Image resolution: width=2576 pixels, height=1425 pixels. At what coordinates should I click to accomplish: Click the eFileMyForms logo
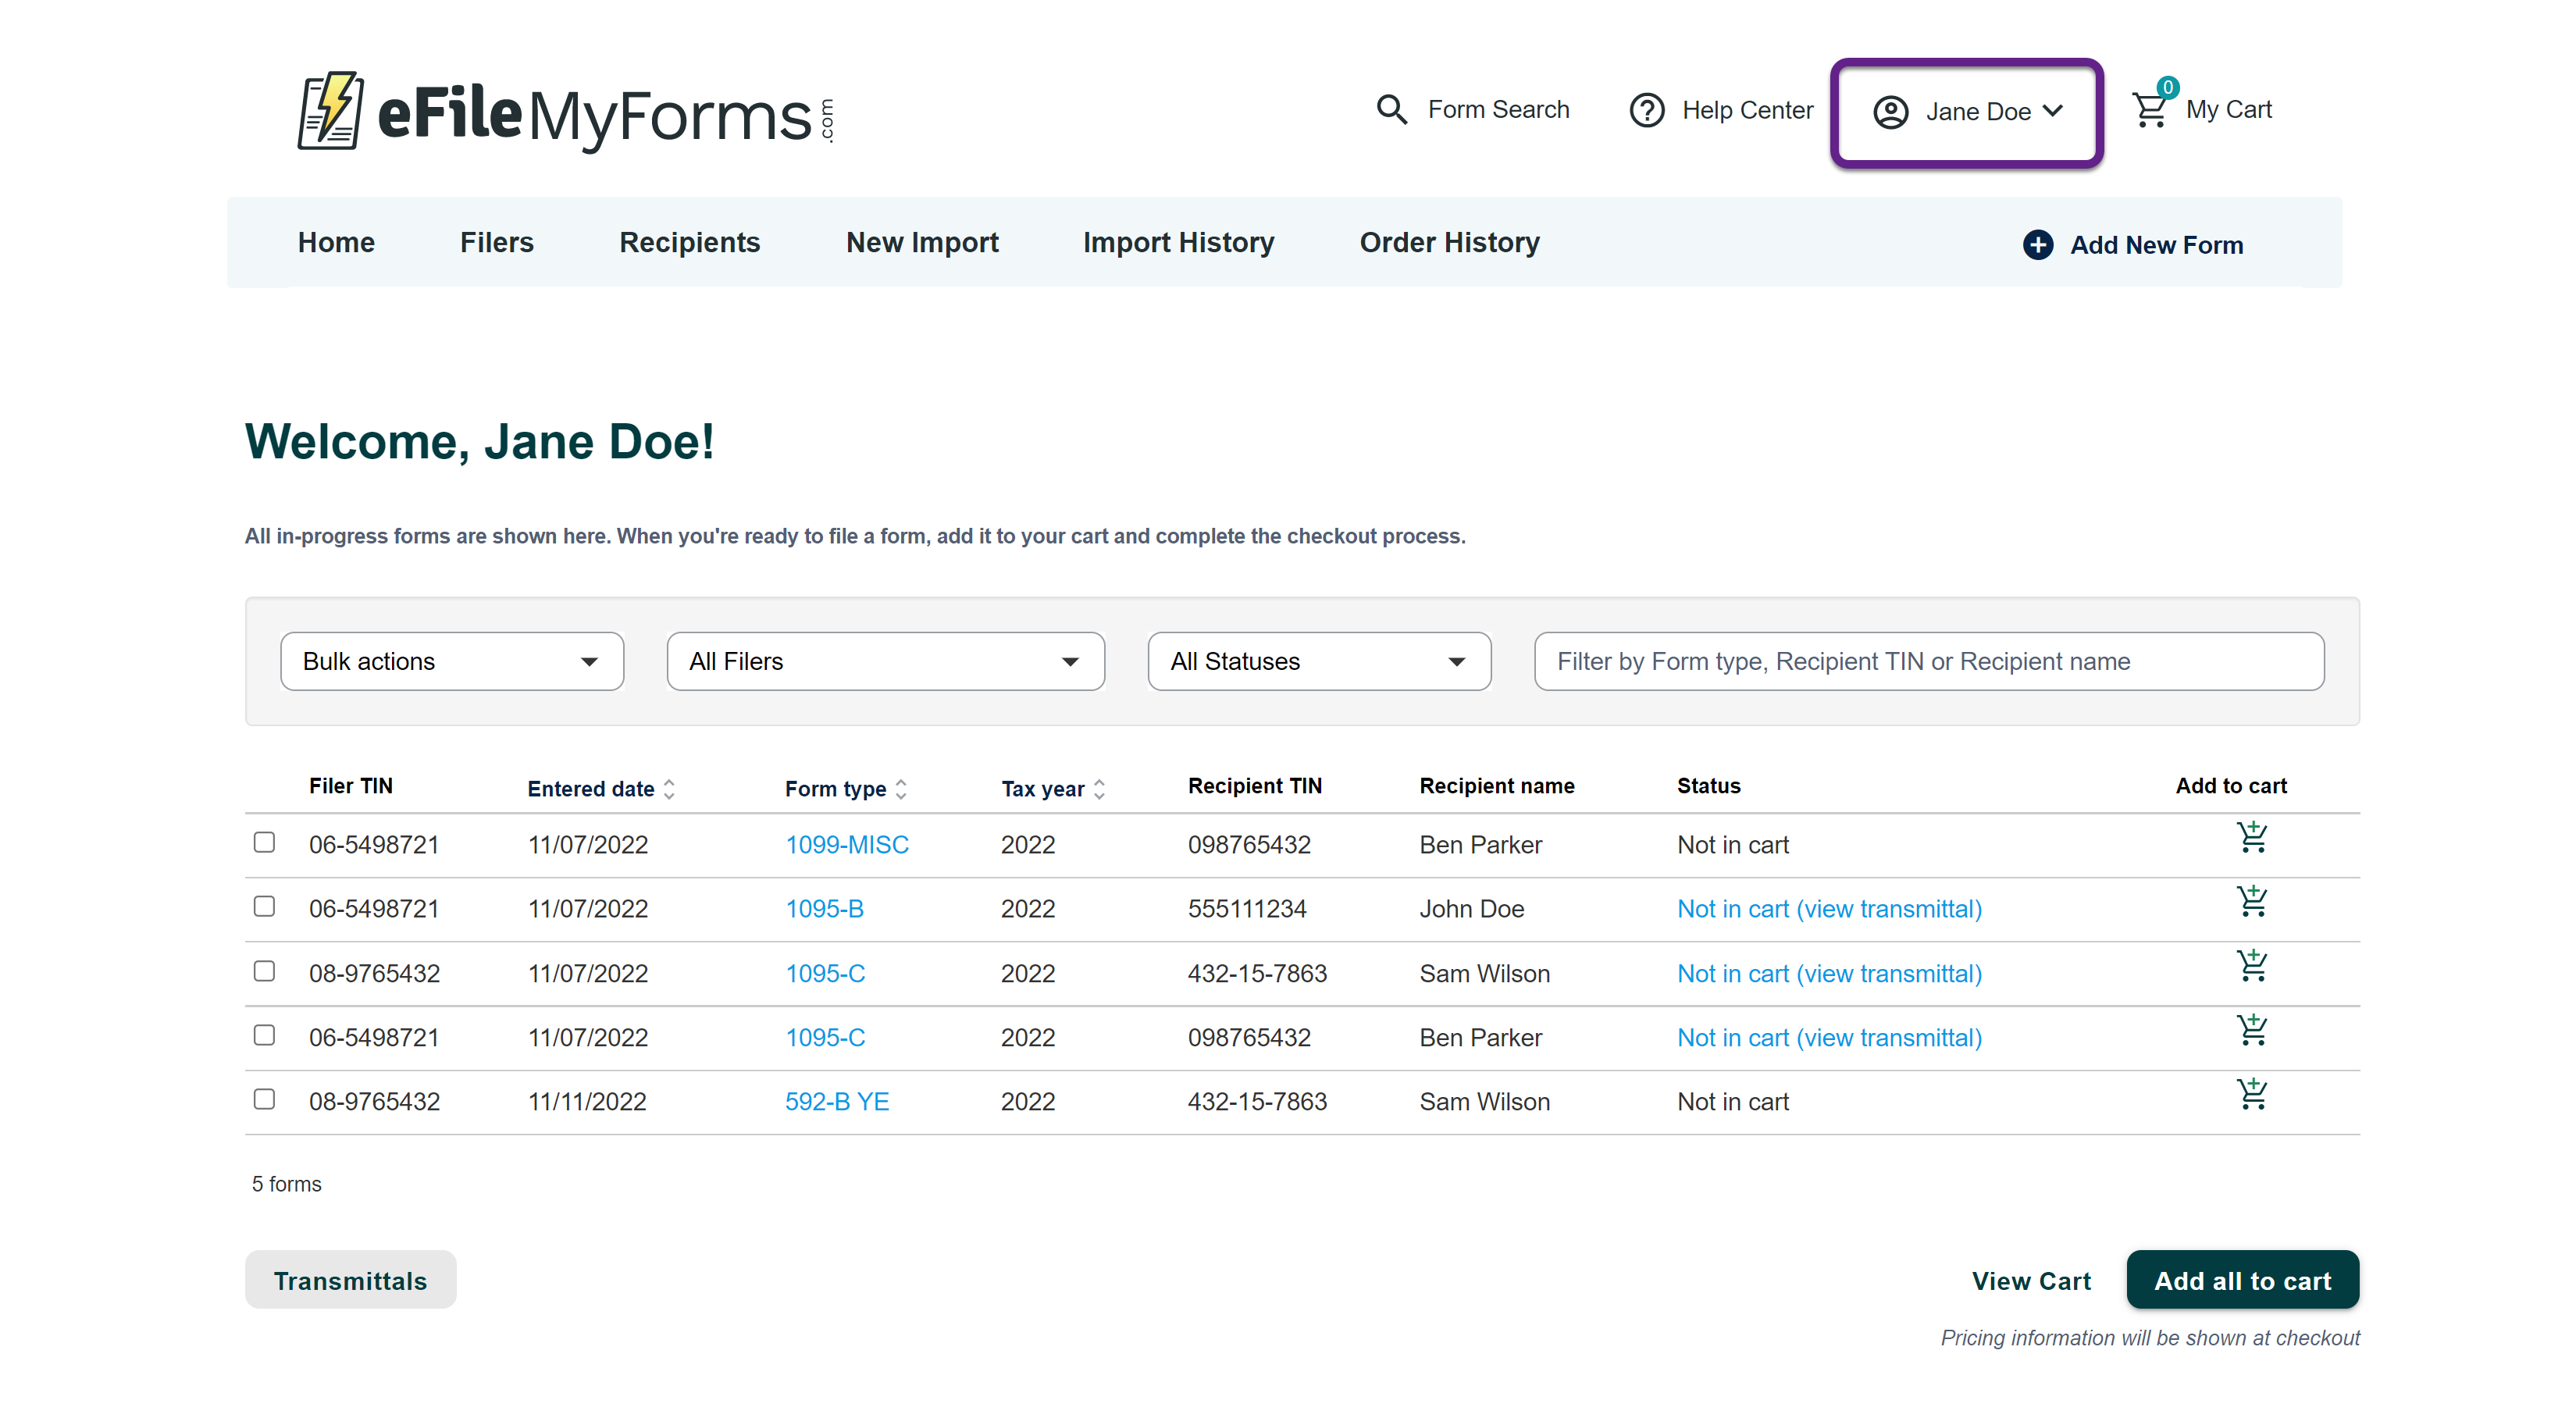click(565, 112)
